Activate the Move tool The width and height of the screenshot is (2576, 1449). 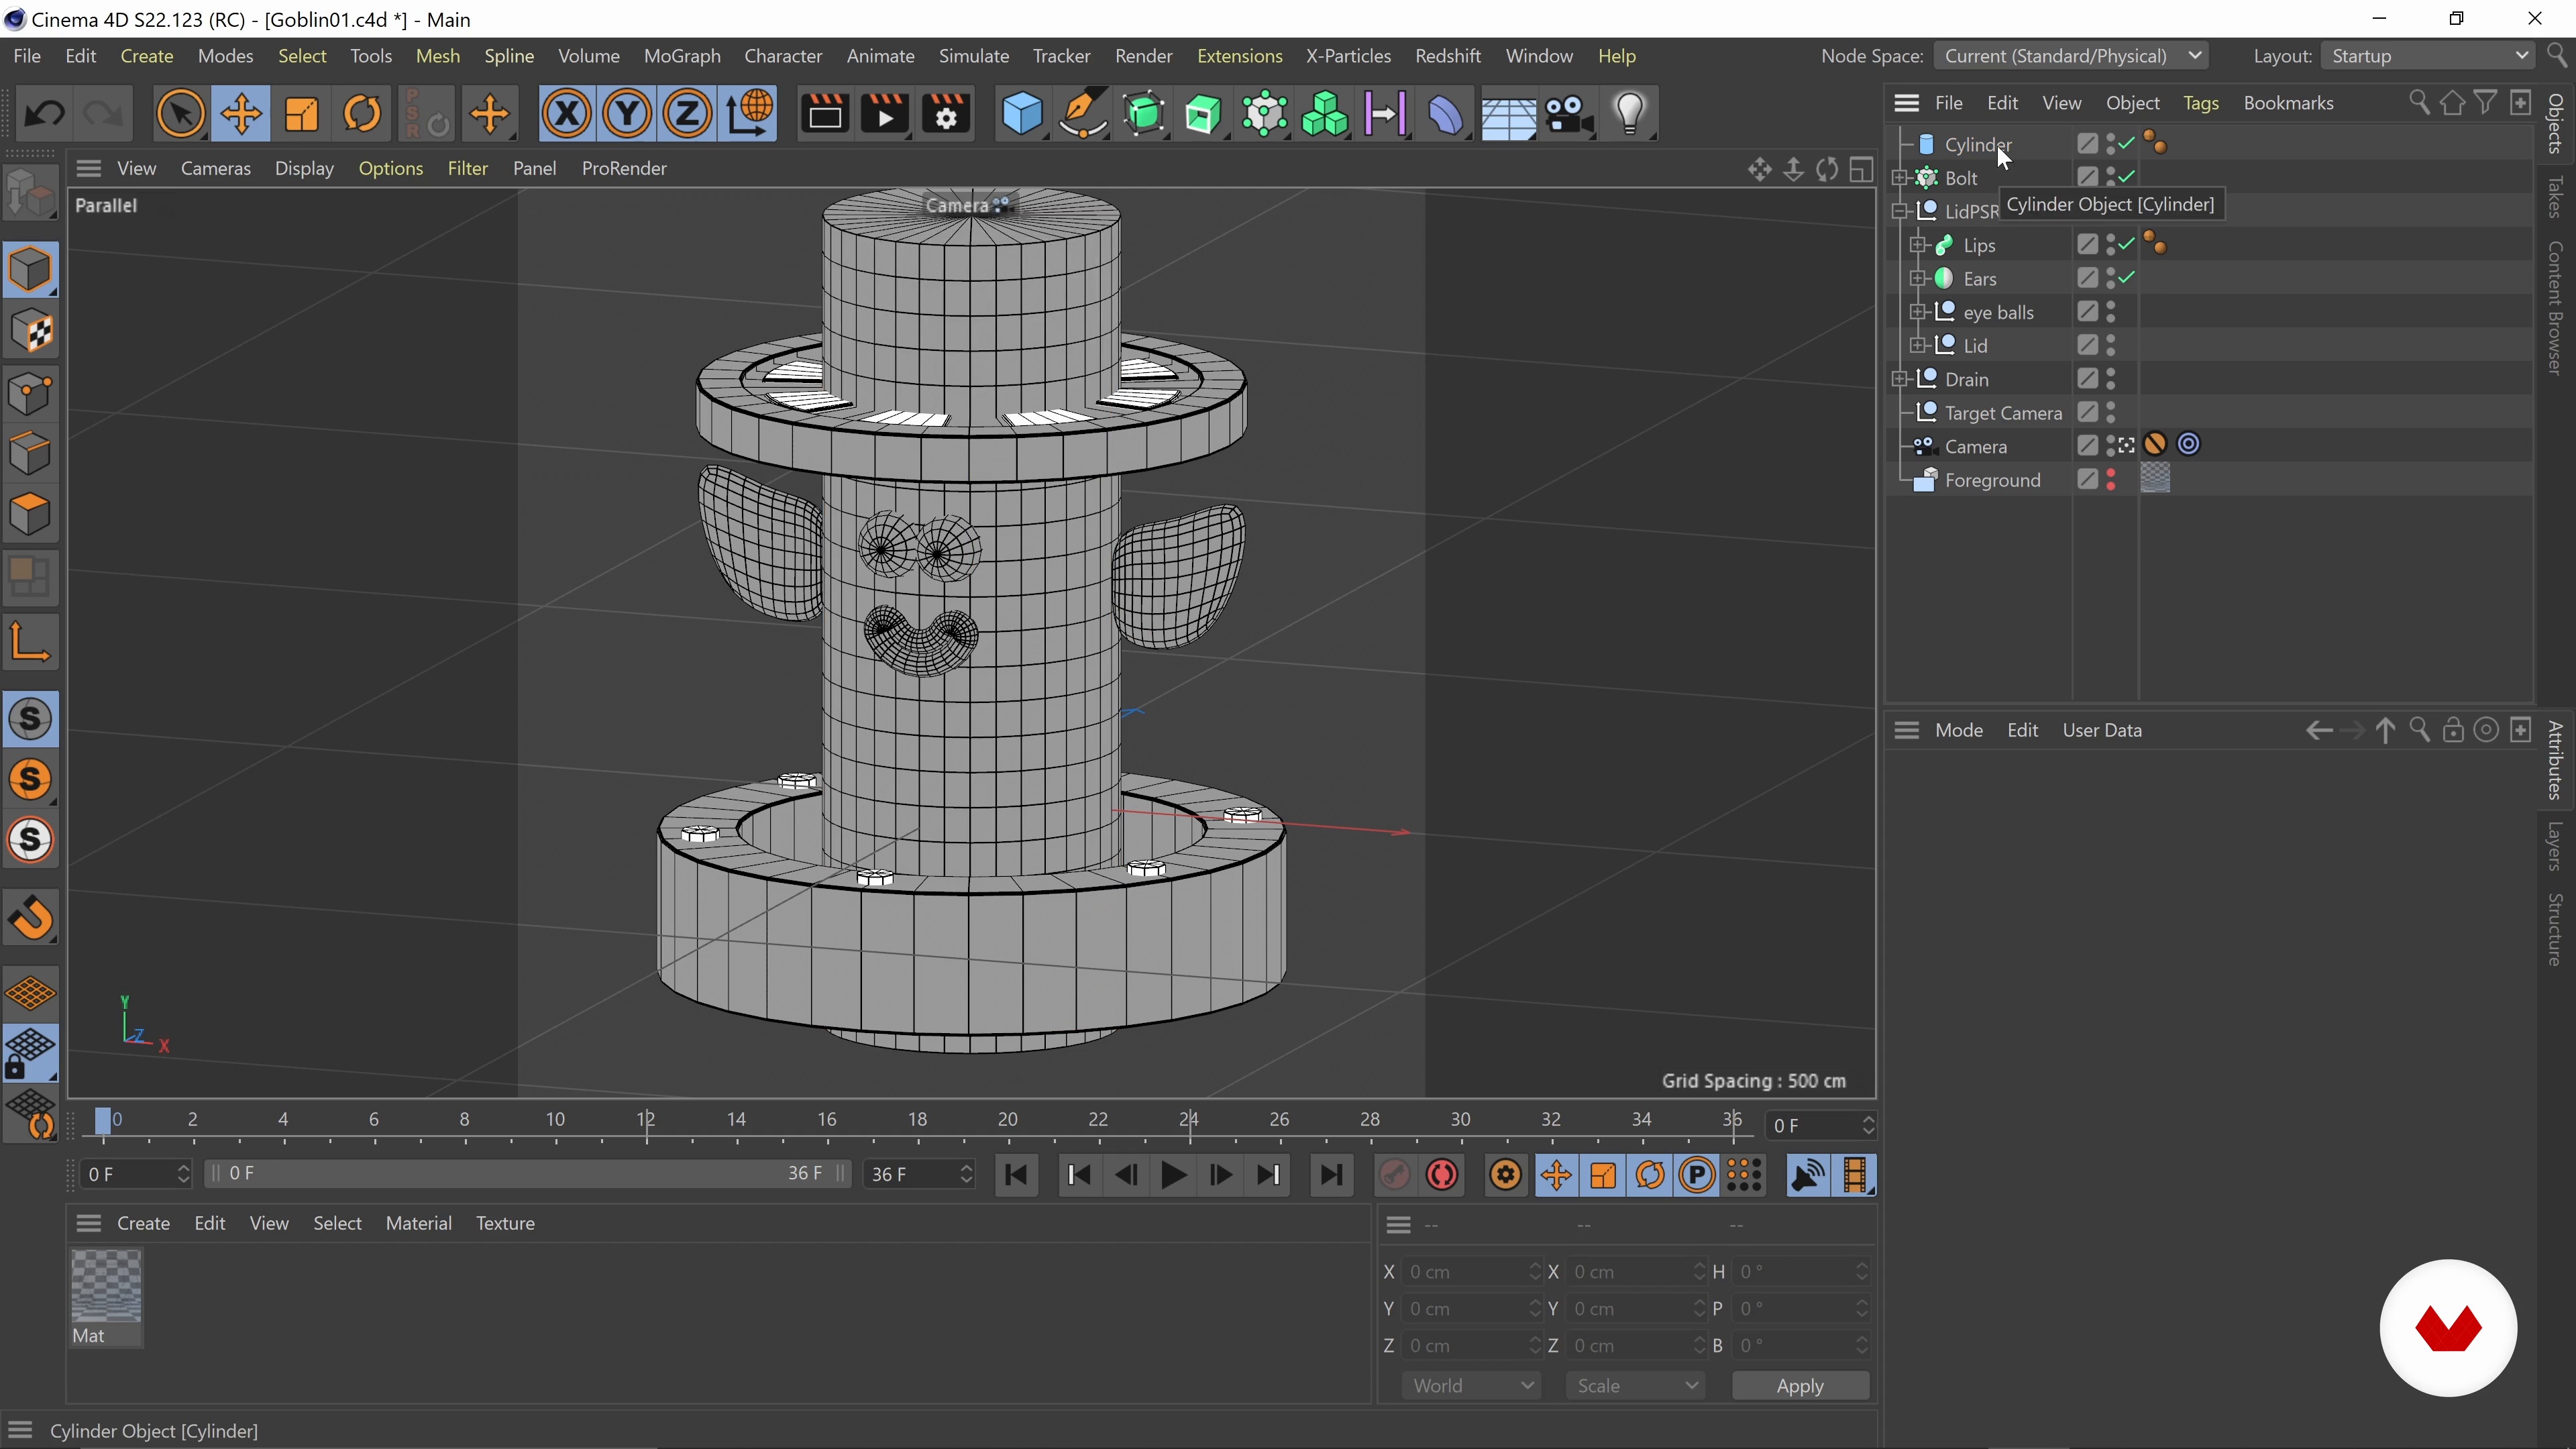coord(241,114)
